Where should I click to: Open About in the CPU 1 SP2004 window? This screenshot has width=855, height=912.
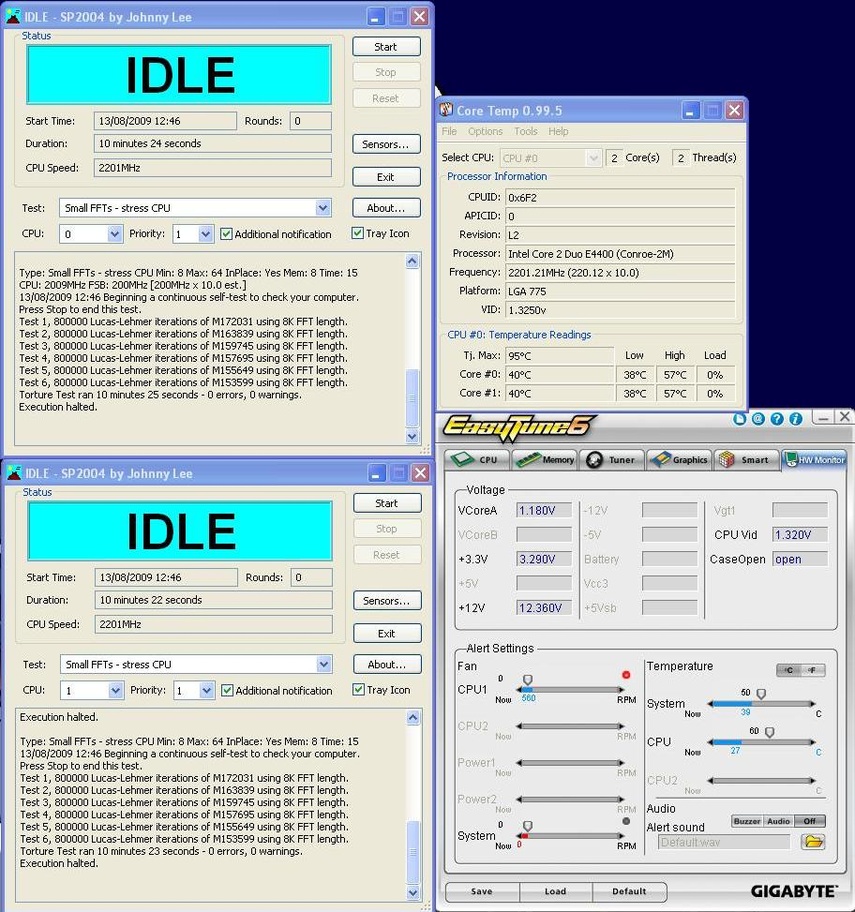coord(387,664)
